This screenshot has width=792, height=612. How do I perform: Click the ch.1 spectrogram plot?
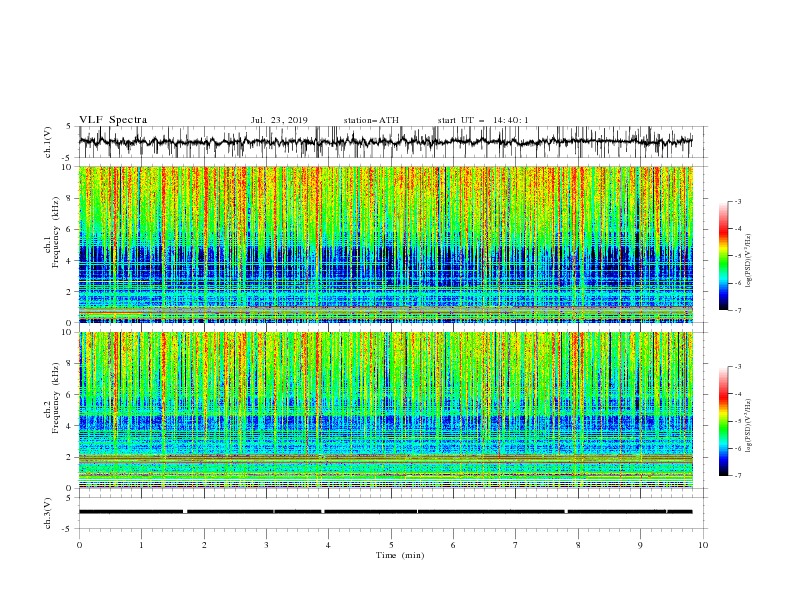click(386, 244)
